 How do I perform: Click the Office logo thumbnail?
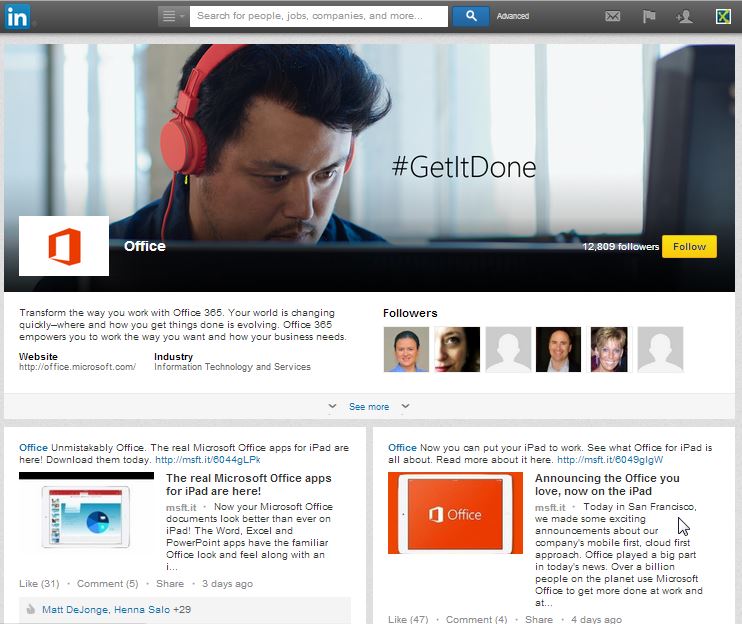pos(64,246)
